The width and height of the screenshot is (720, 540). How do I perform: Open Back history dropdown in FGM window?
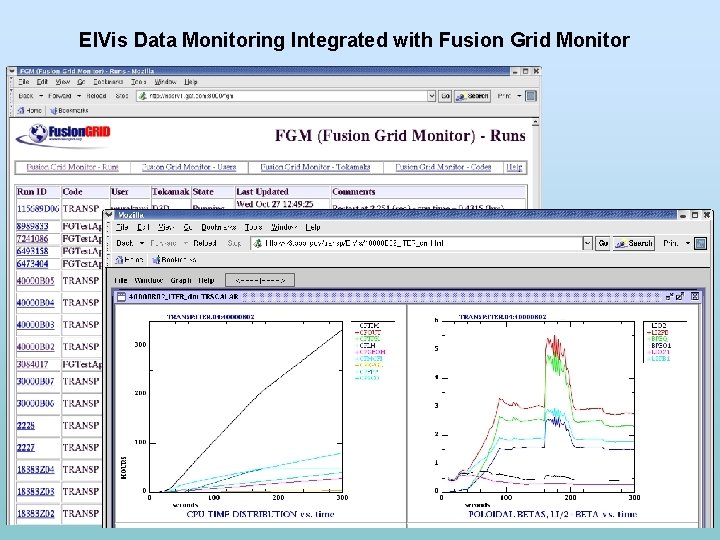[41, 96]
